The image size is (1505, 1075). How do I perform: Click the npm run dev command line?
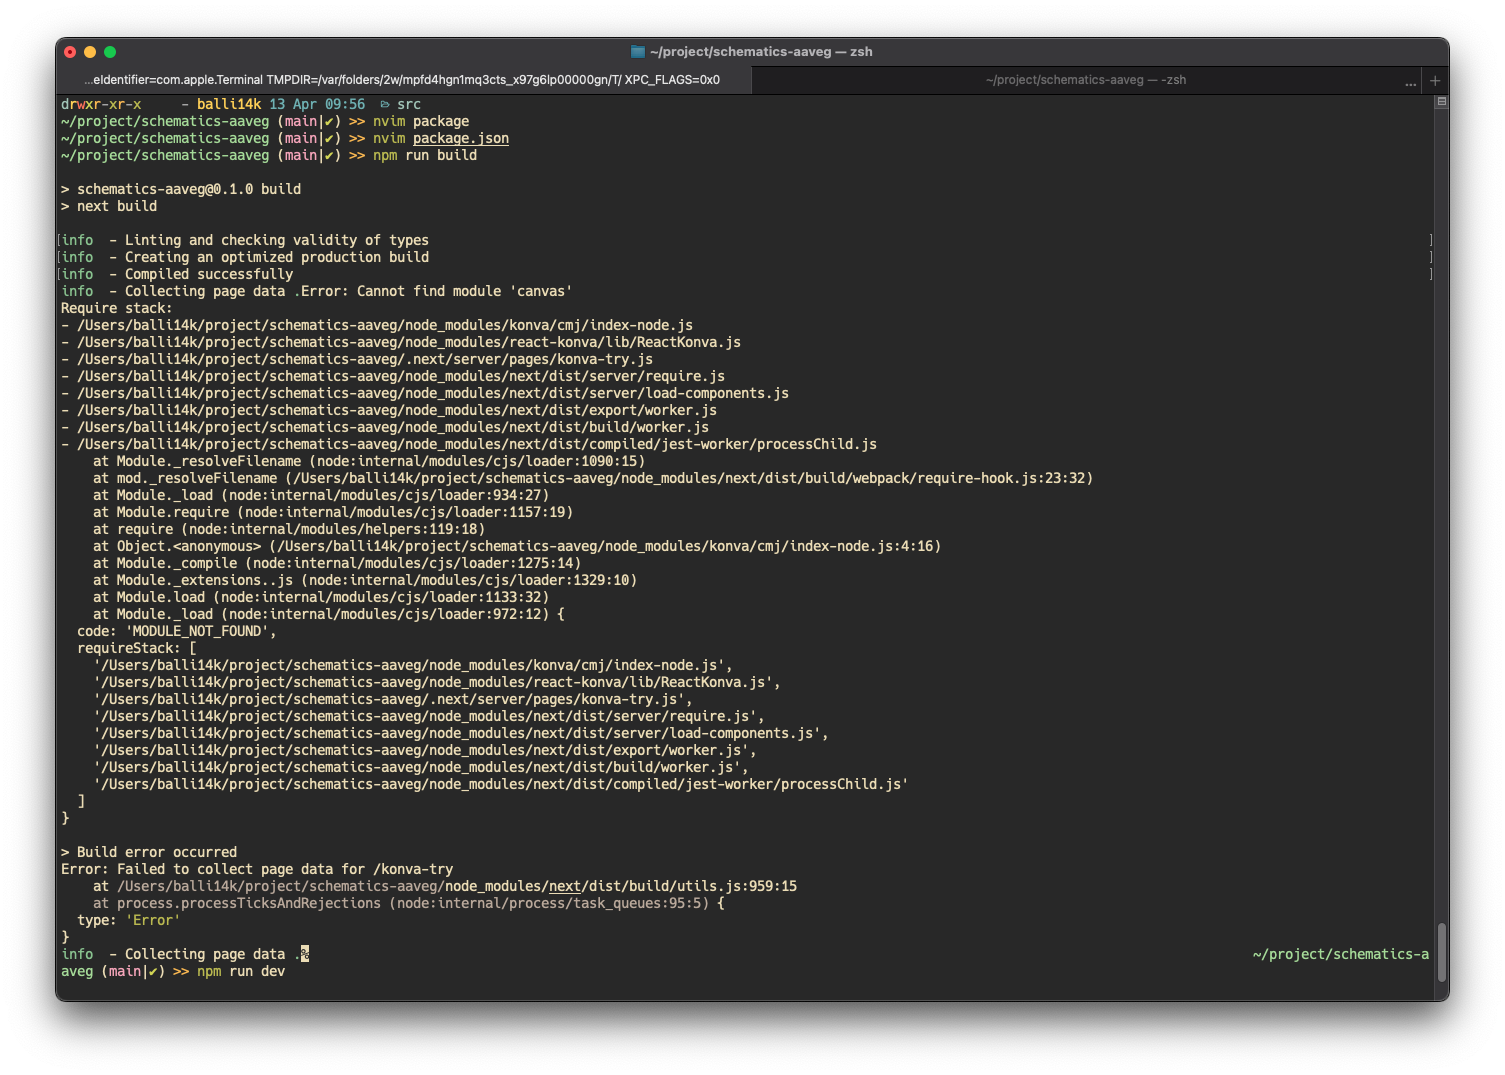[x=240, y=971]
